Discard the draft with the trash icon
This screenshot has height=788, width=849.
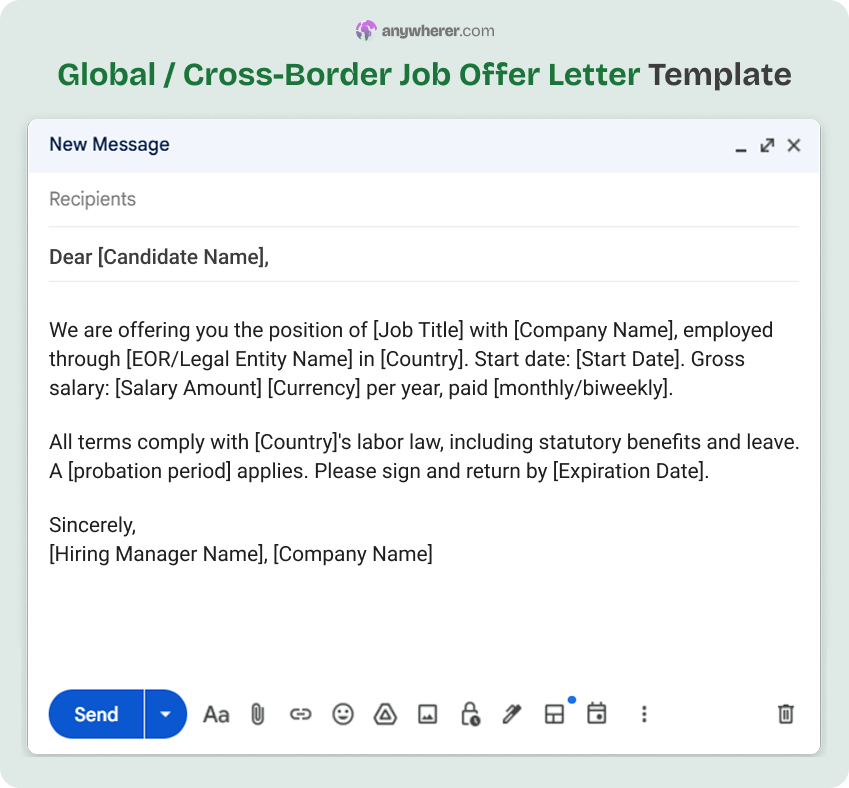tap(786, 714)
